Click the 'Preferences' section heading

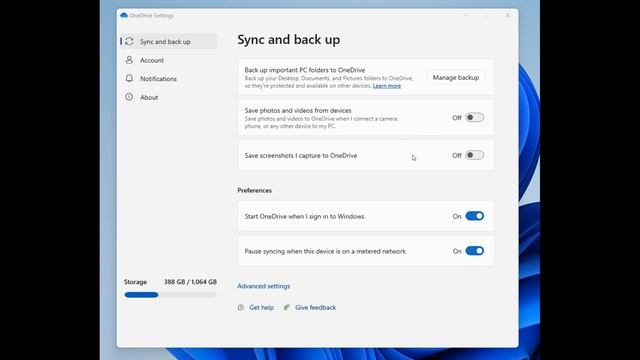pyautogui.click(x=254, y=190)
